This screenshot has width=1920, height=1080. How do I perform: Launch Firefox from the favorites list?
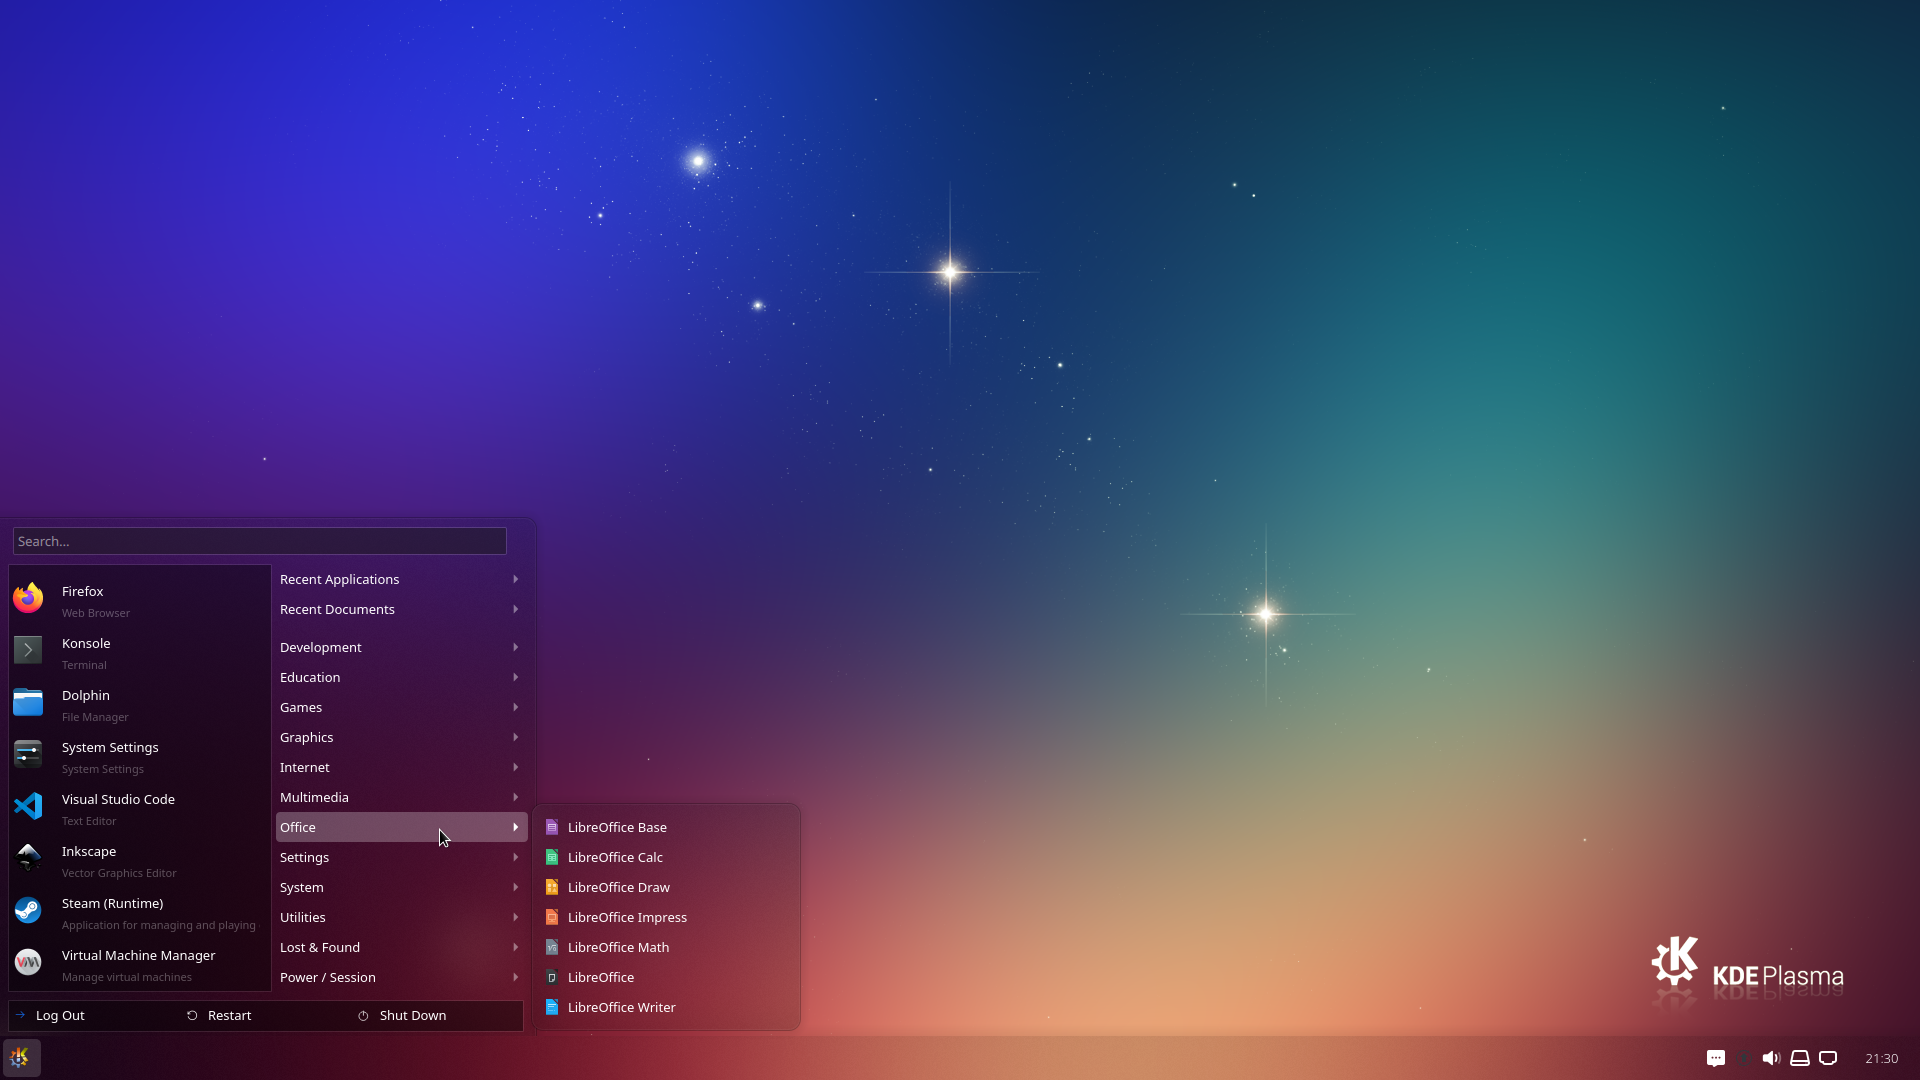(140, 601)
